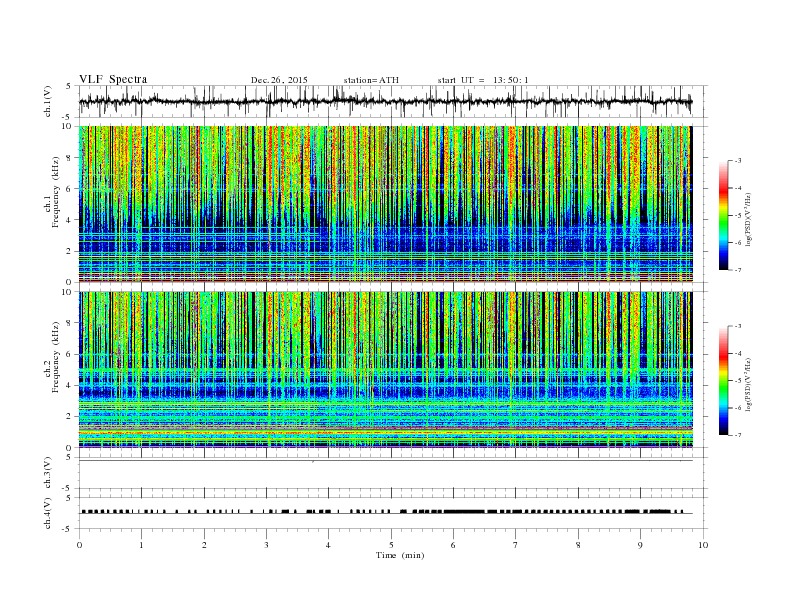Screen dimensions: 792x612
Task: Click the time axis tick label '5'
Action: tap(391, 545)
